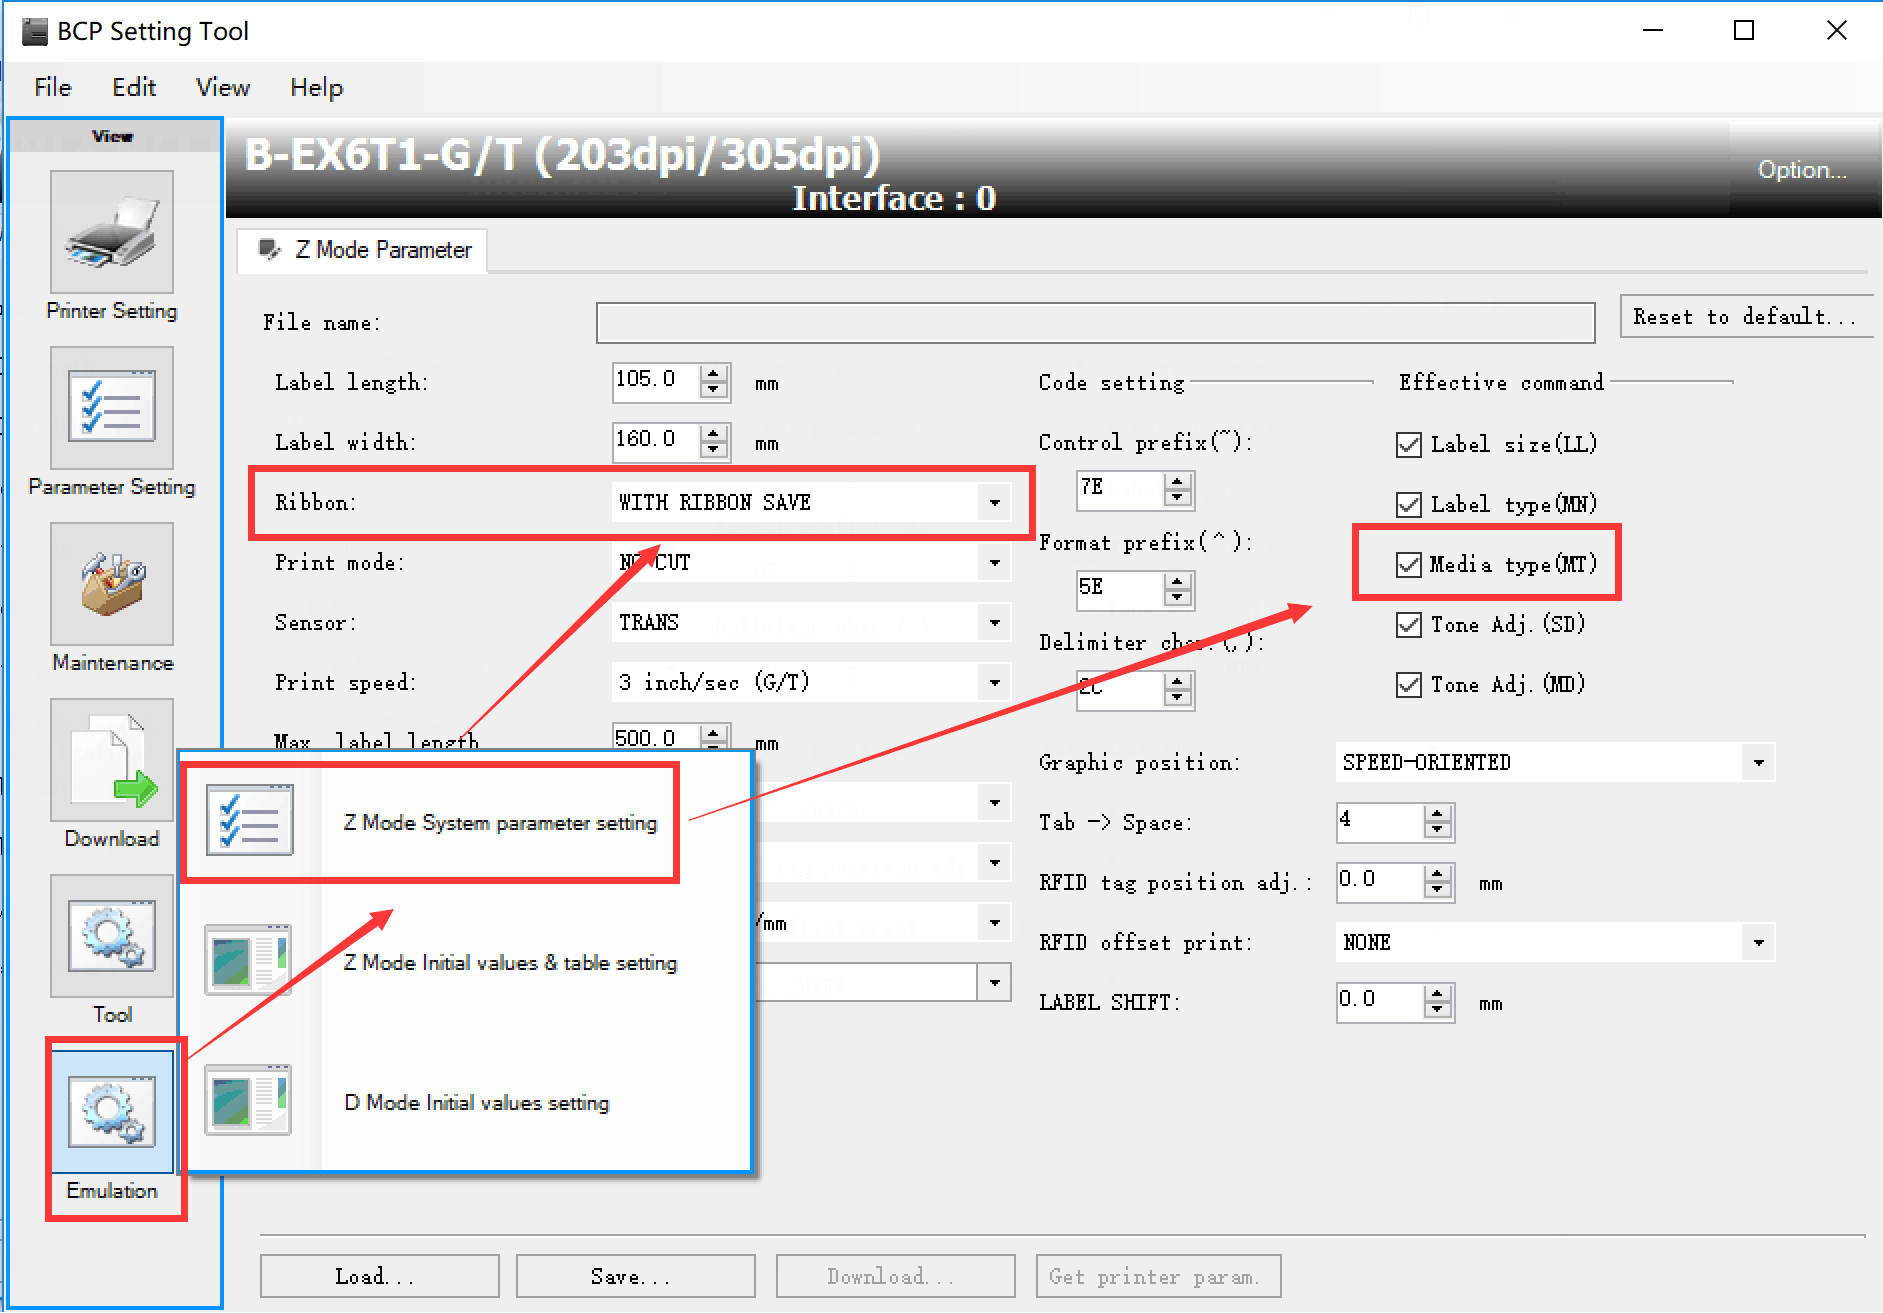The height and width of the screenshot is (1314, 1883).
Task: Open the Maintenance toolbox icon
Action: pyautogui.click(x=112, y=584)
